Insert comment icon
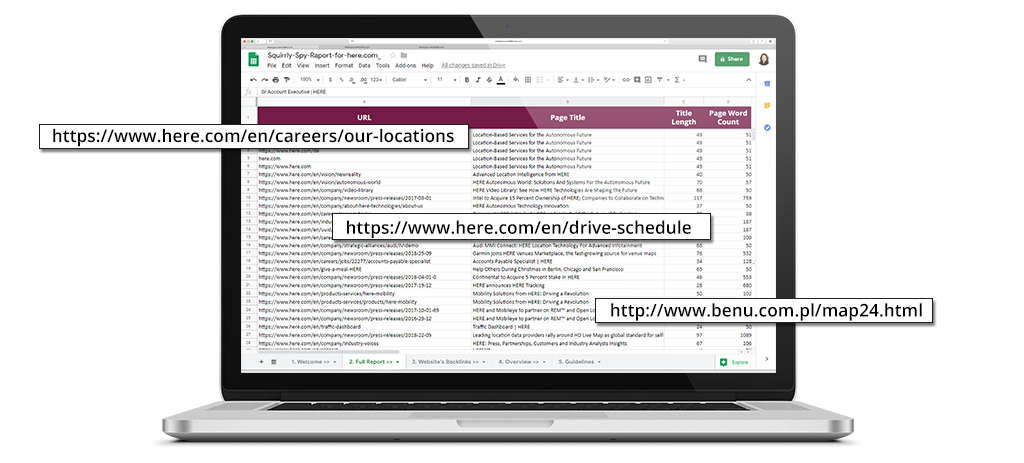The height and width of the screenshot is (463, 1024). tap(637, 80)
